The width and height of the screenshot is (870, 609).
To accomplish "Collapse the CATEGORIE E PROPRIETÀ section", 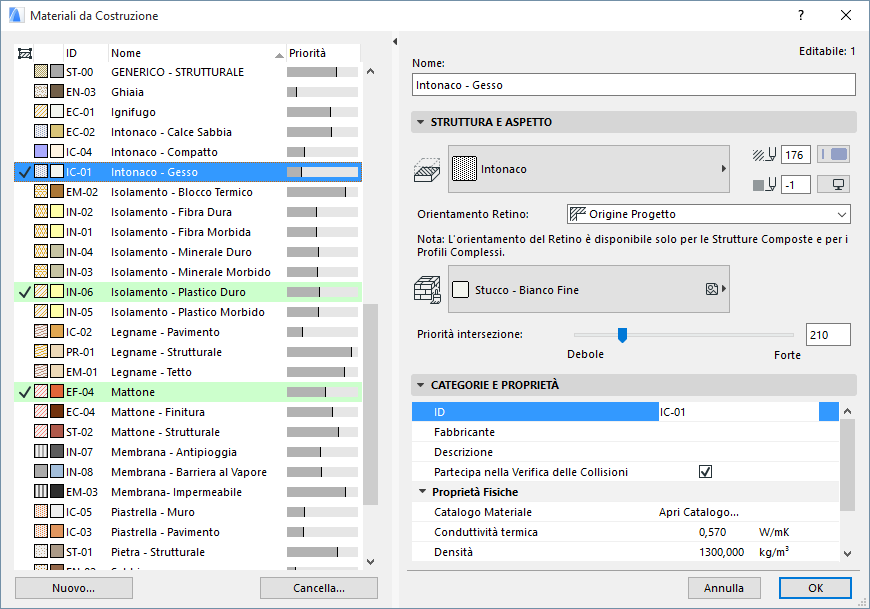I will point(421,385).
